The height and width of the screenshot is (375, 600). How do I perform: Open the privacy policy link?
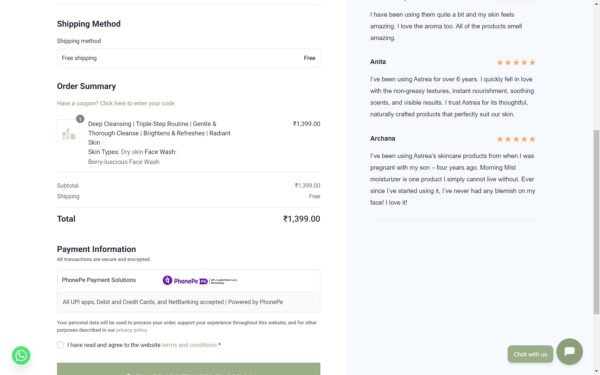click(131, 330)
